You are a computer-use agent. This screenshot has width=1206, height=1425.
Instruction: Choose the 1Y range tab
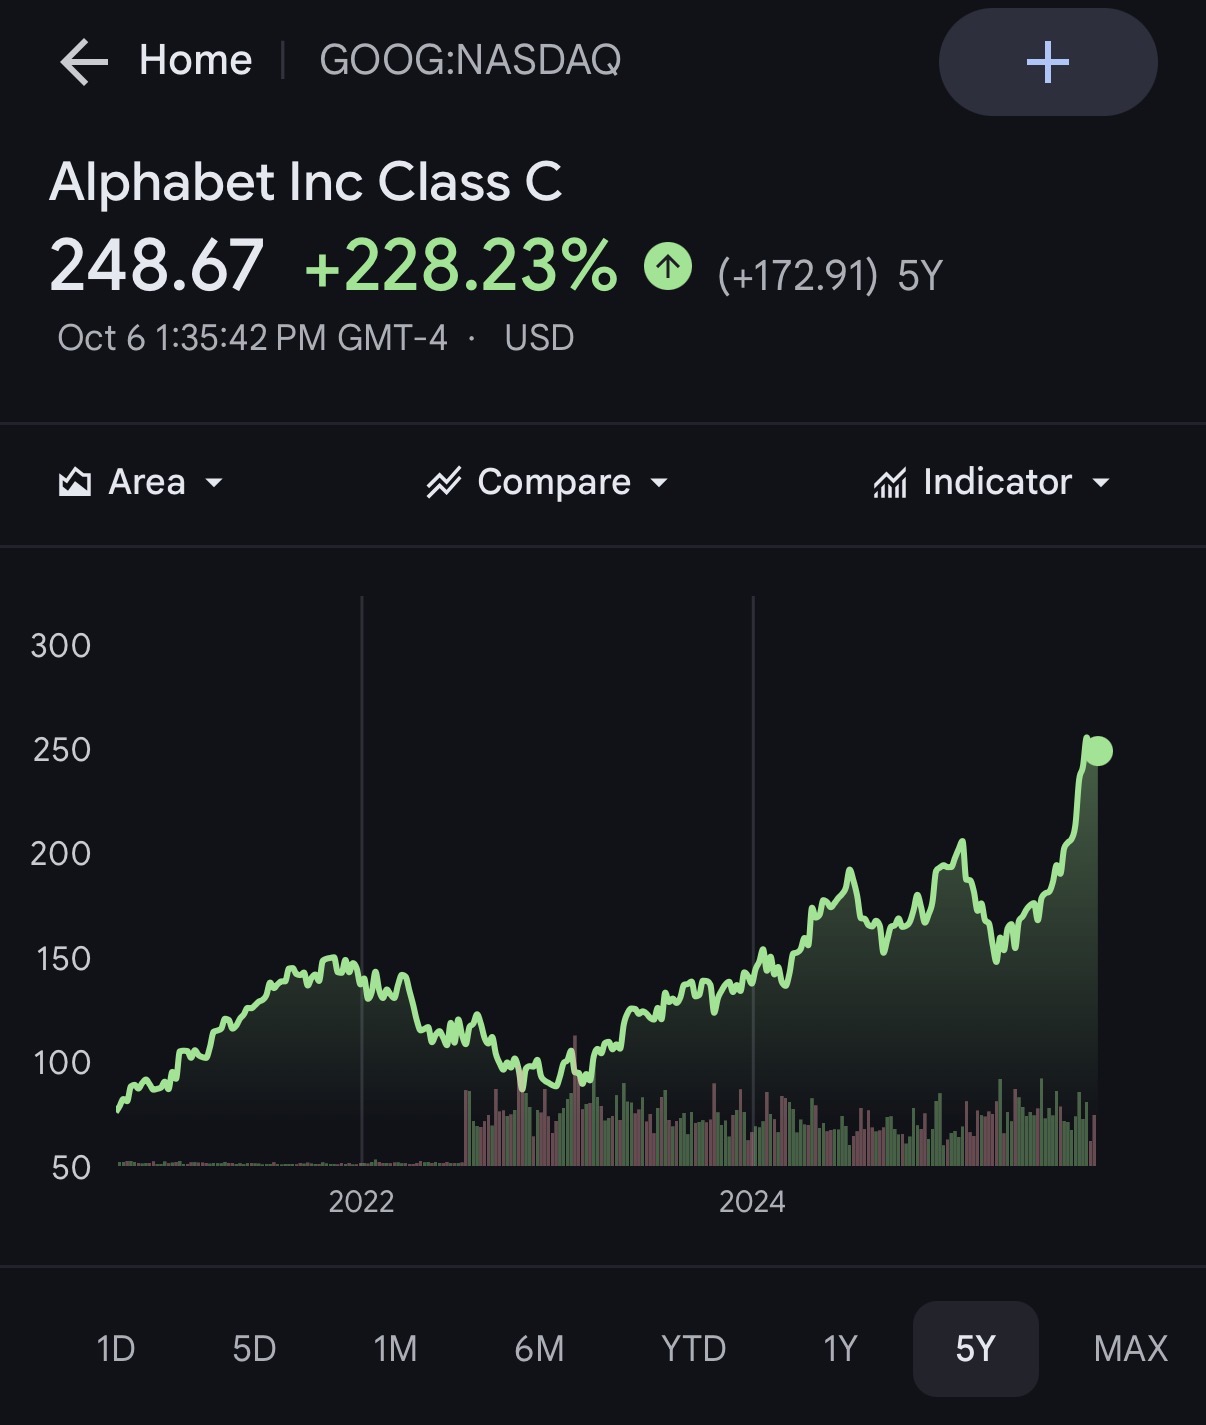point(840,1348)
